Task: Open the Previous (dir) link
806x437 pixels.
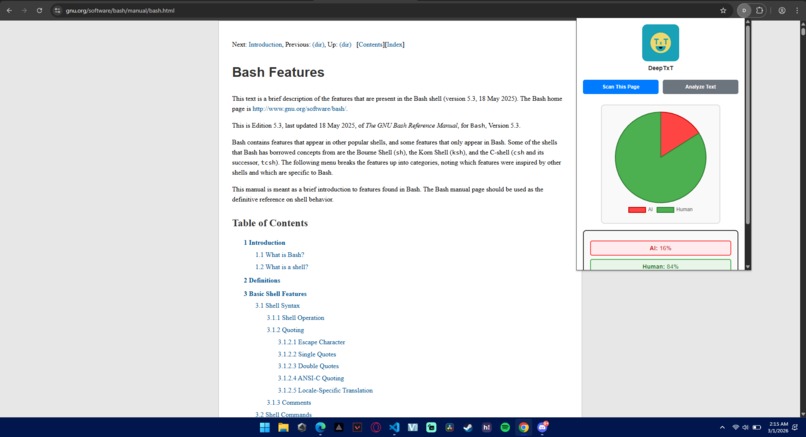Action: point(318,45)
